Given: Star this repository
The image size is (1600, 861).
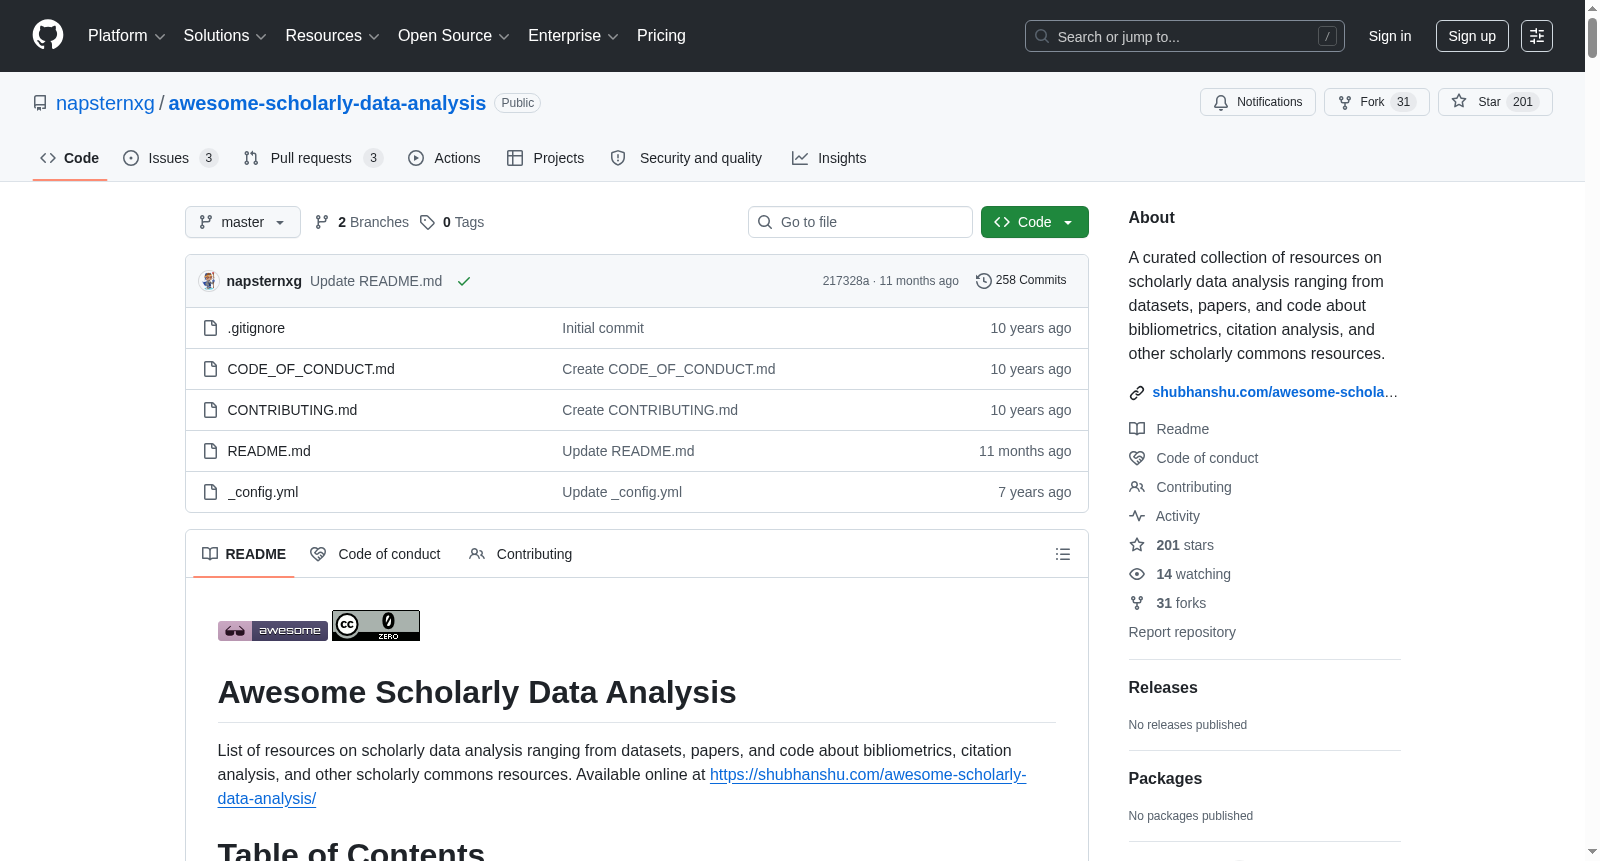Looking at the screenshot, I should pos(1495,102).
